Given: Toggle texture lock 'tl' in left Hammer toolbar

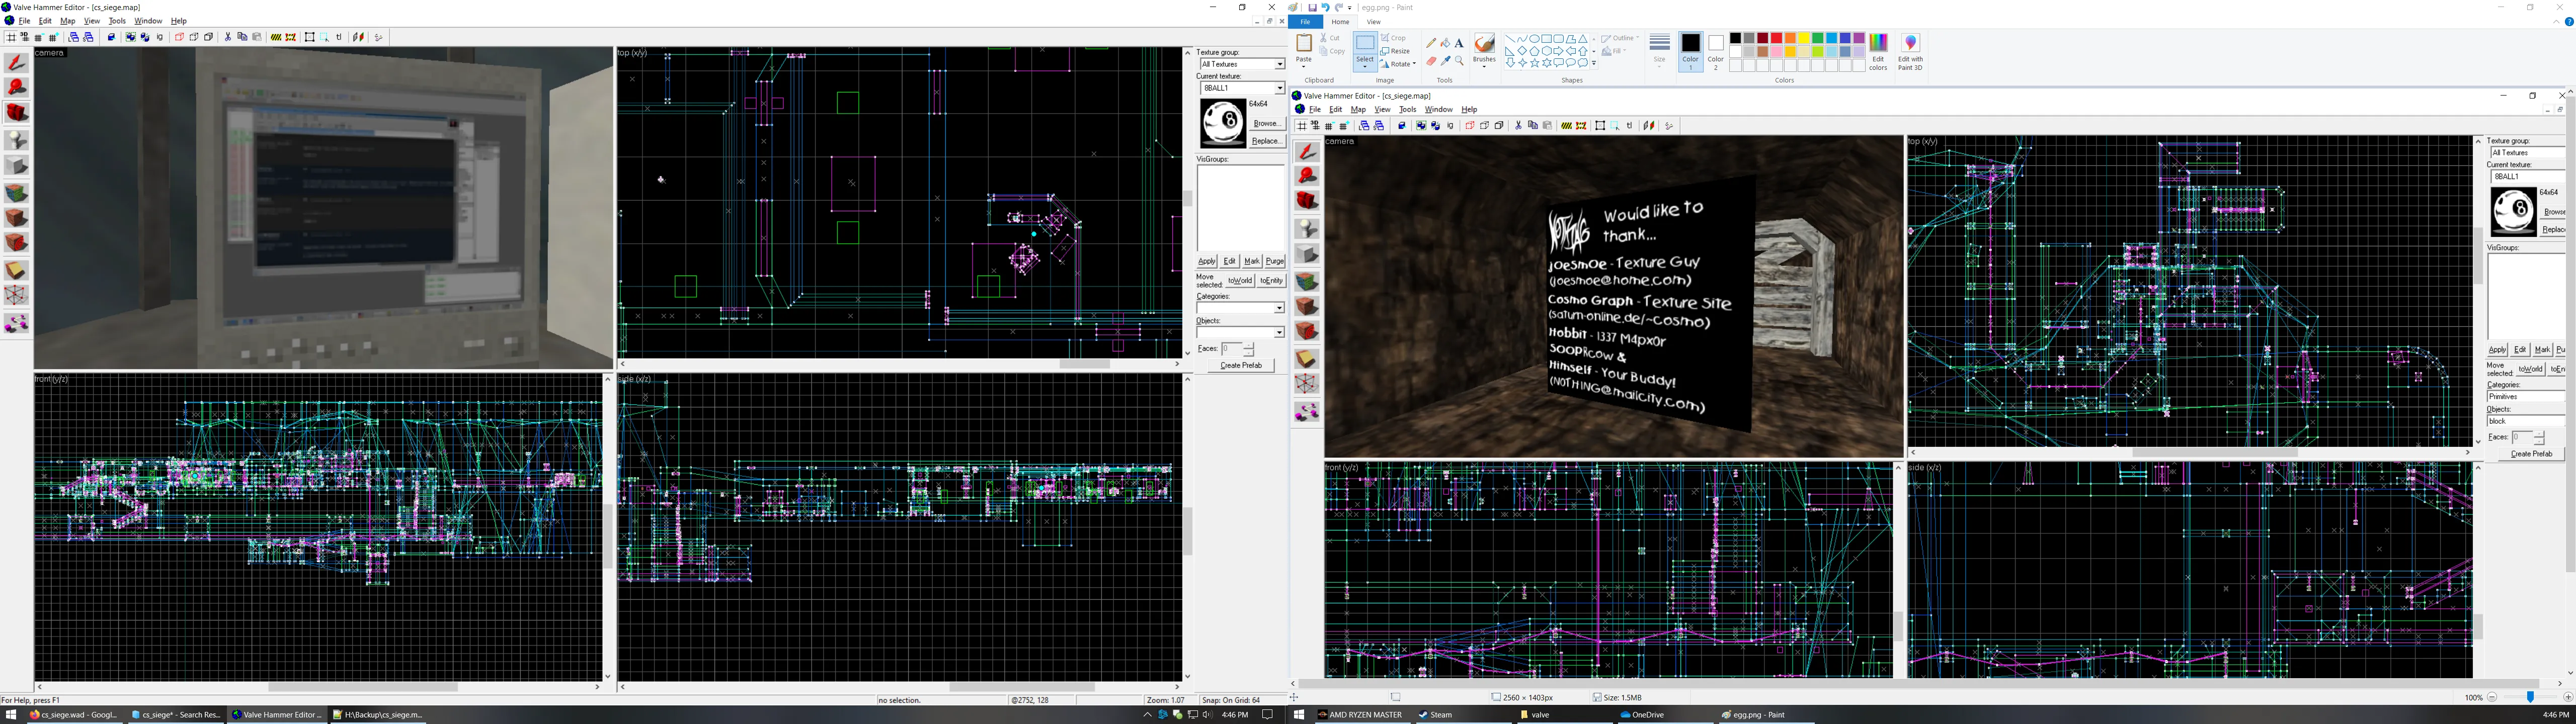Looking at the screenshot, I should [340, 38].
